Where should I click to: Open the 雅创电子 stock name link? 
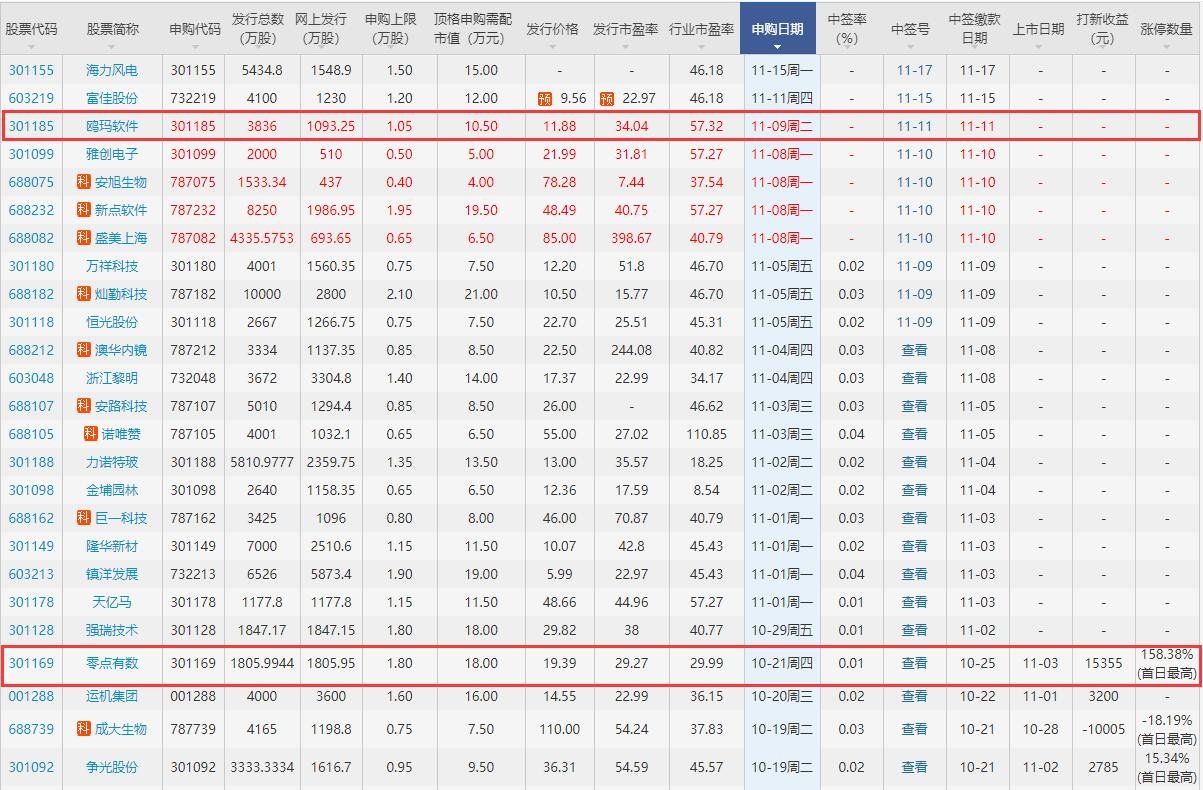112,154
